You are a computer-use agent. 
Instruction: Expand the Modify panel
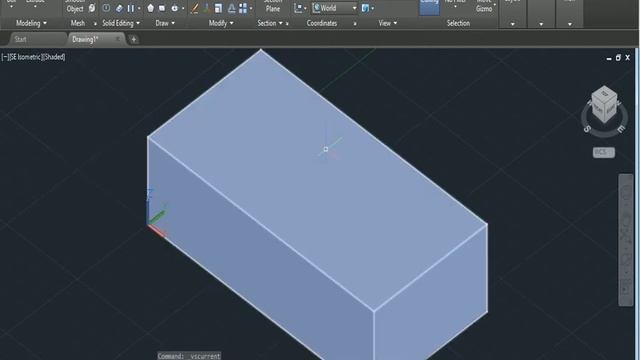pyautogui.click(x=221, y=23)
